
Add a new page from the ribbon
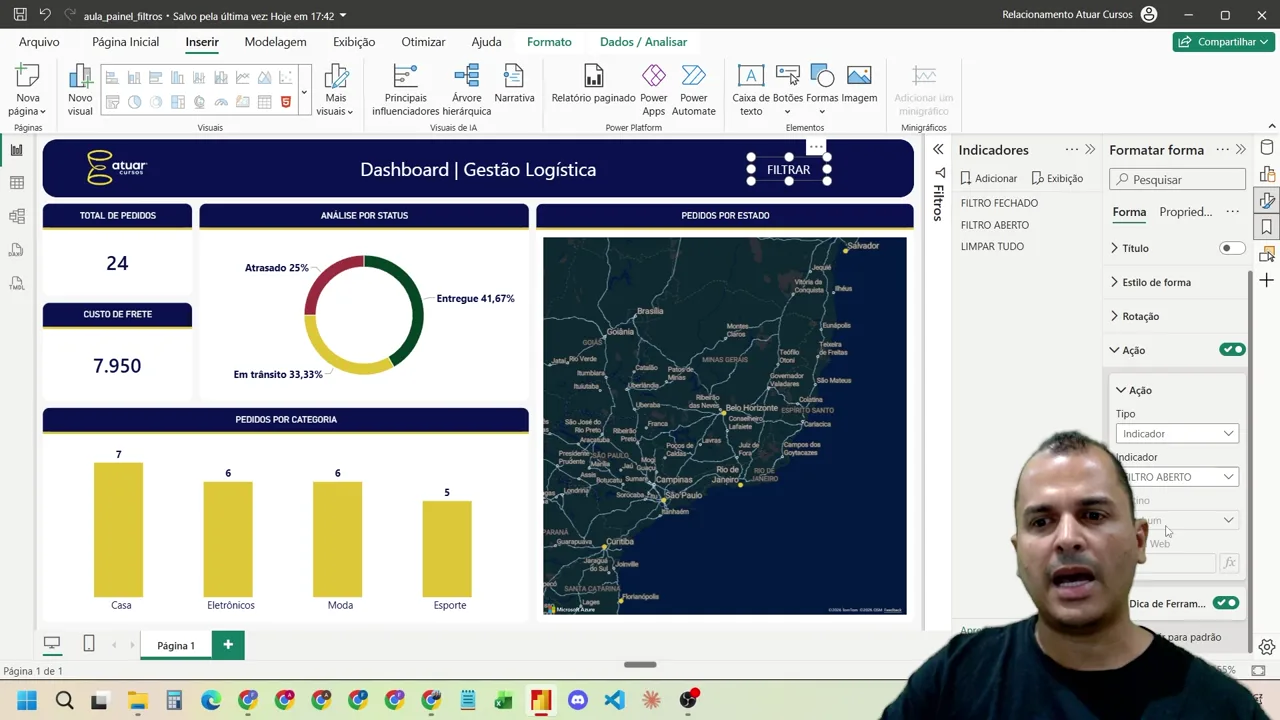click(28, 90)
